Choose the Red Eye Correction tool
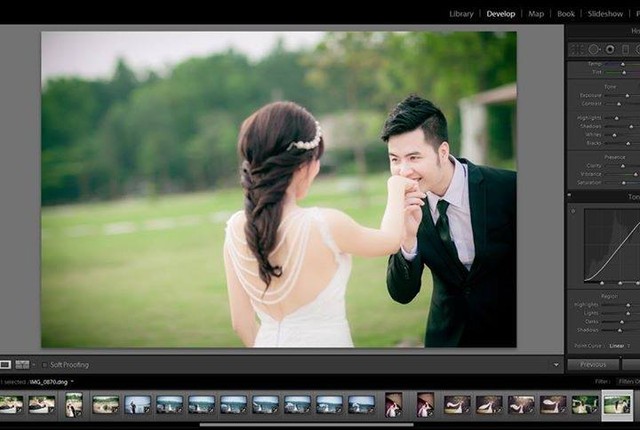This screenshot has height=430, width=640. tap(610, 49)
